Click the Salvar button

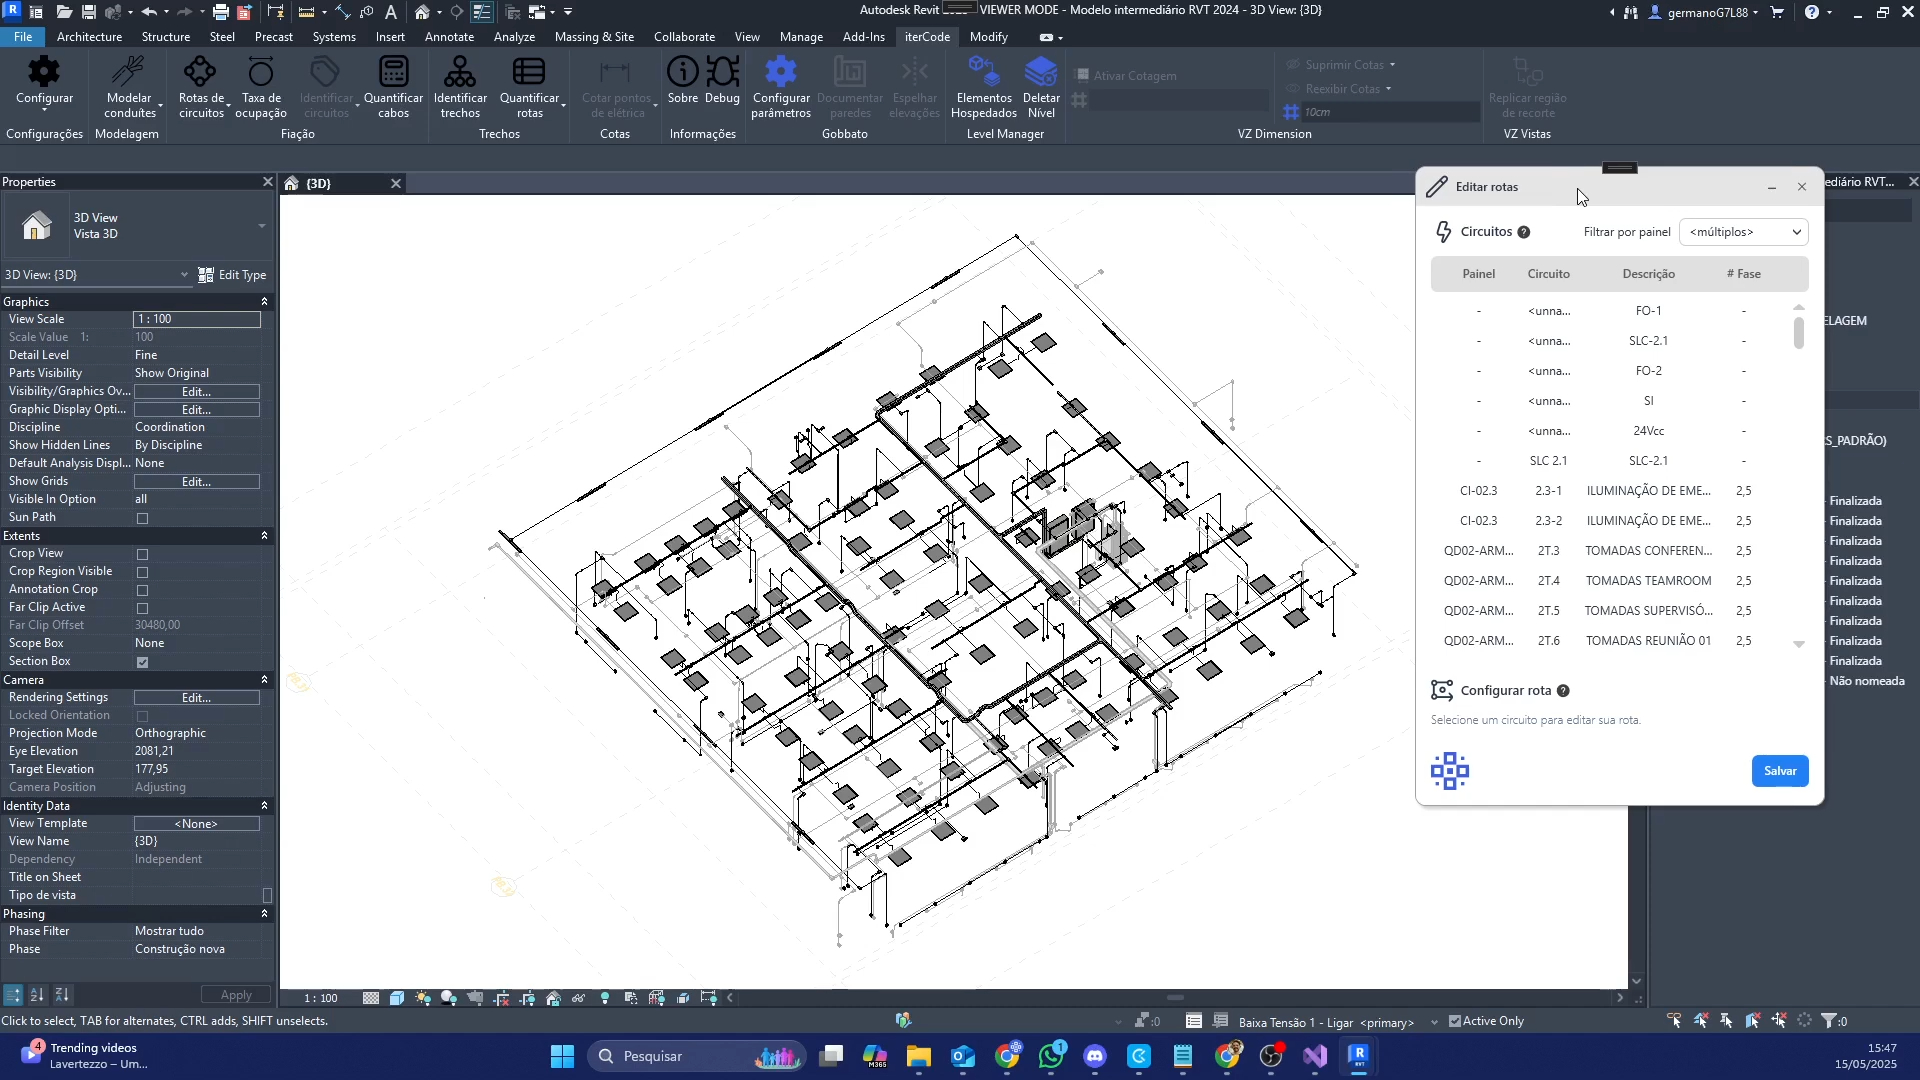1779,771
